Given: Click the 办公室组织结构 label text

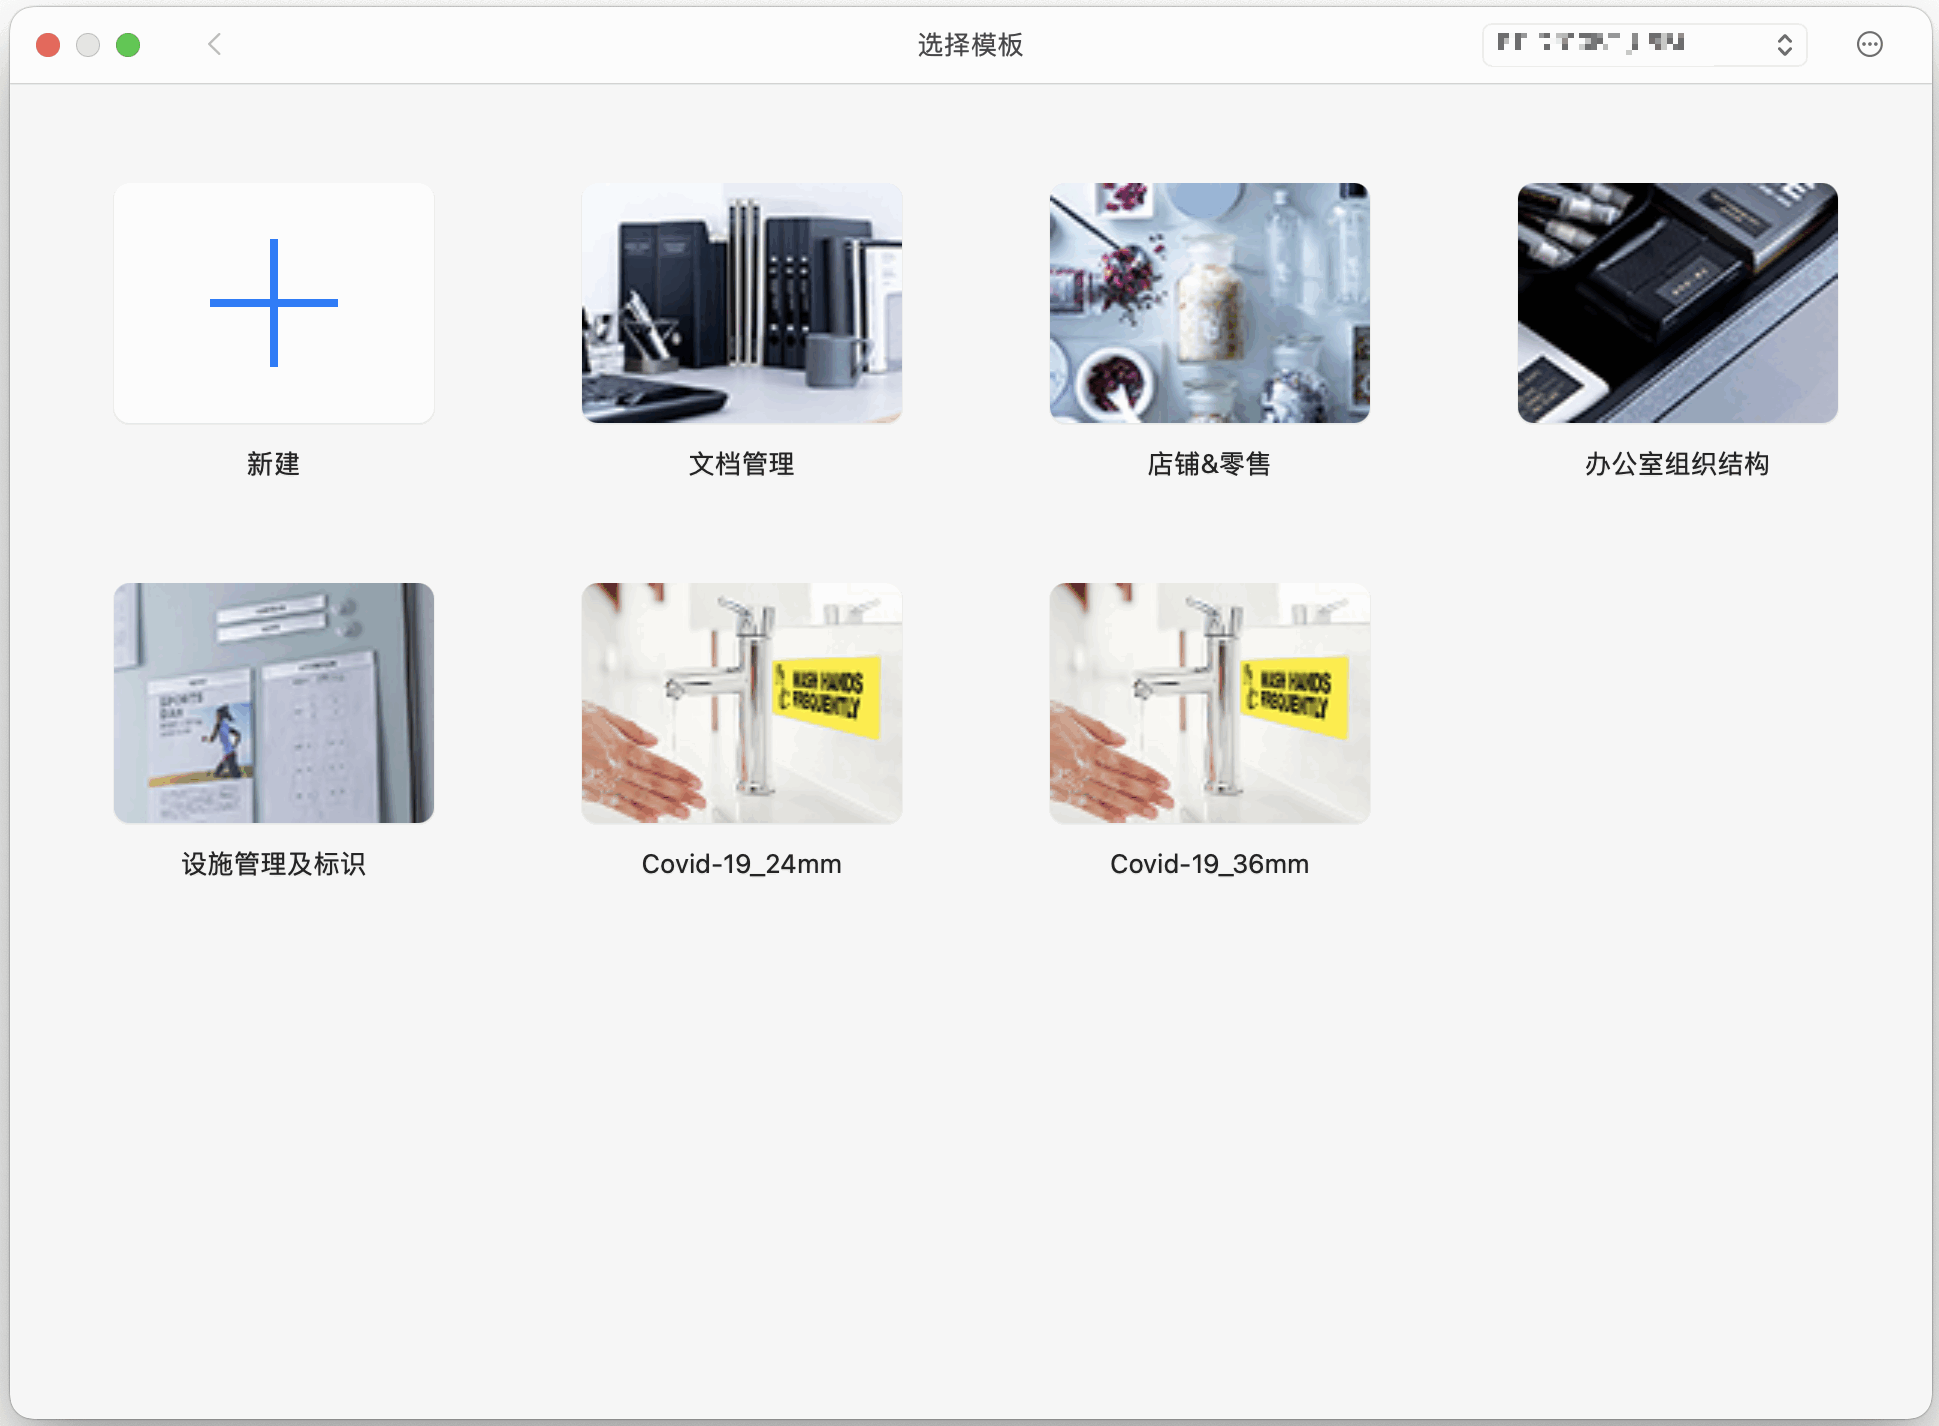Looking at the screenshot, I should click(1677, 464).
